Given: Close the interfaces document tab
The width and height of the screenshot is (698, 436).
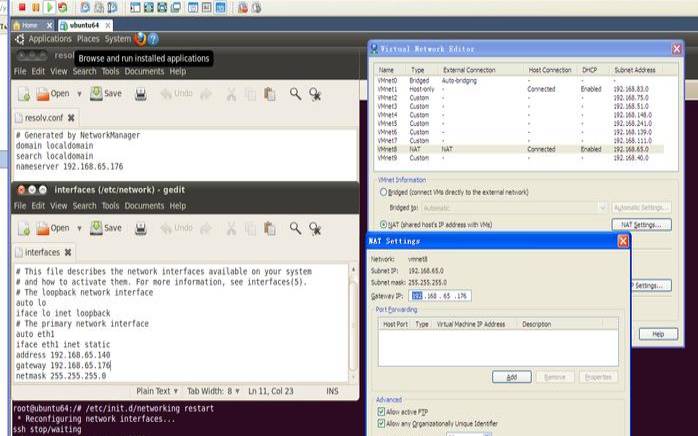Looking at the screenshot, I should 68,253.
